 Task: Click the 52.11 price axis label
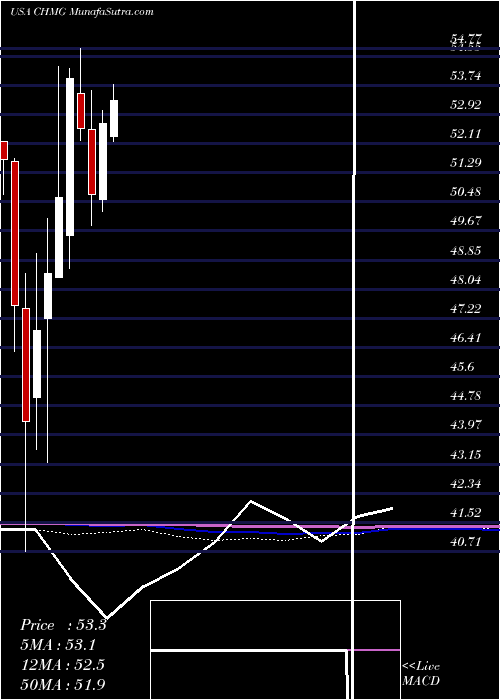[466, 133]
